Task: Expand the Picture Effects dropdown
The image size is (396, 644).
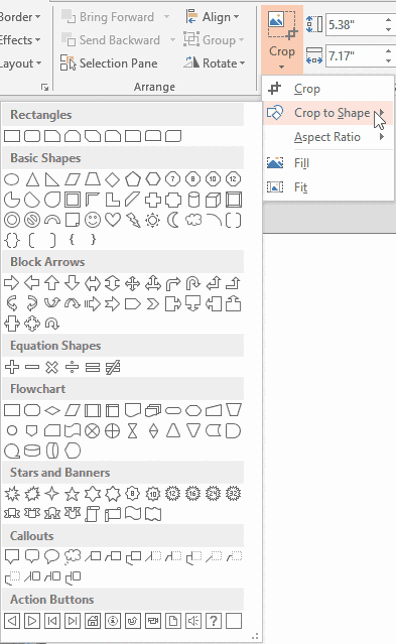Action: (x=20, y=40)
